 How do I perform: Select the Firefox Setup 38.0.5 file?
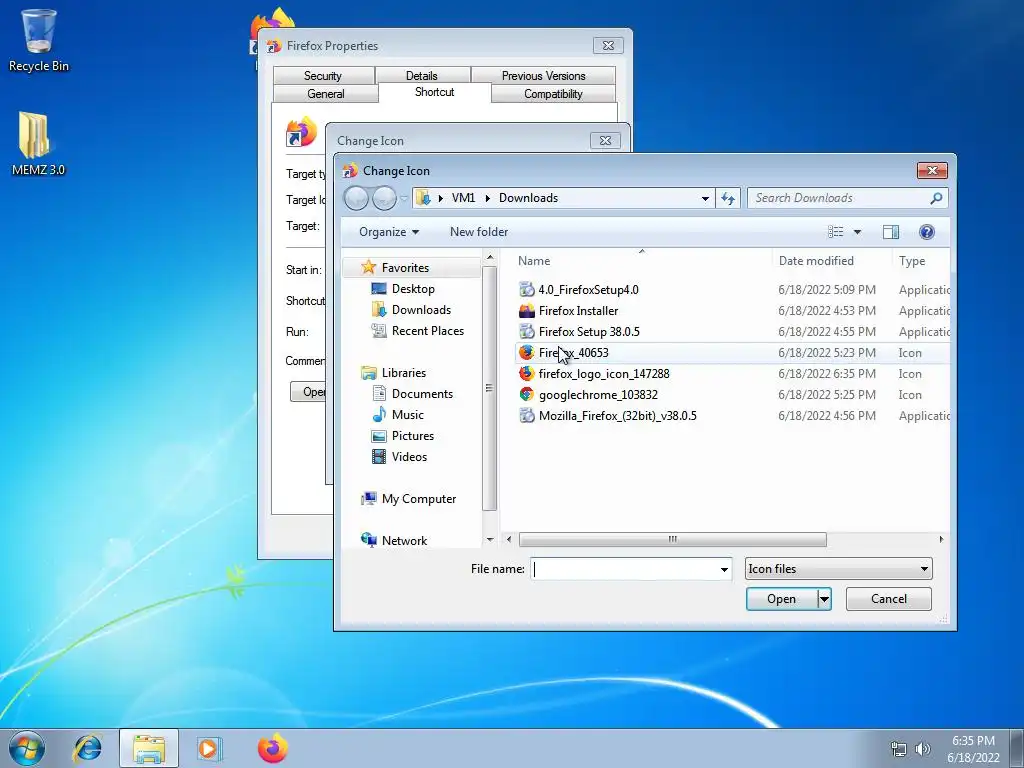(588, 332)
